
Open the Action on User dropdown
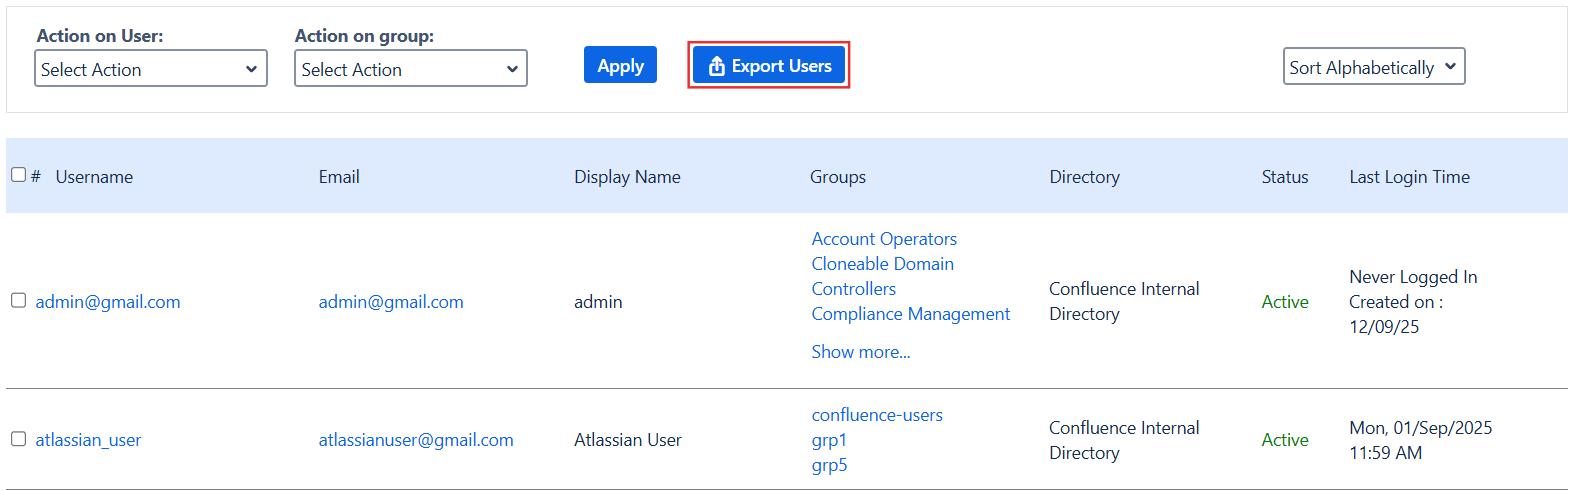151,69
